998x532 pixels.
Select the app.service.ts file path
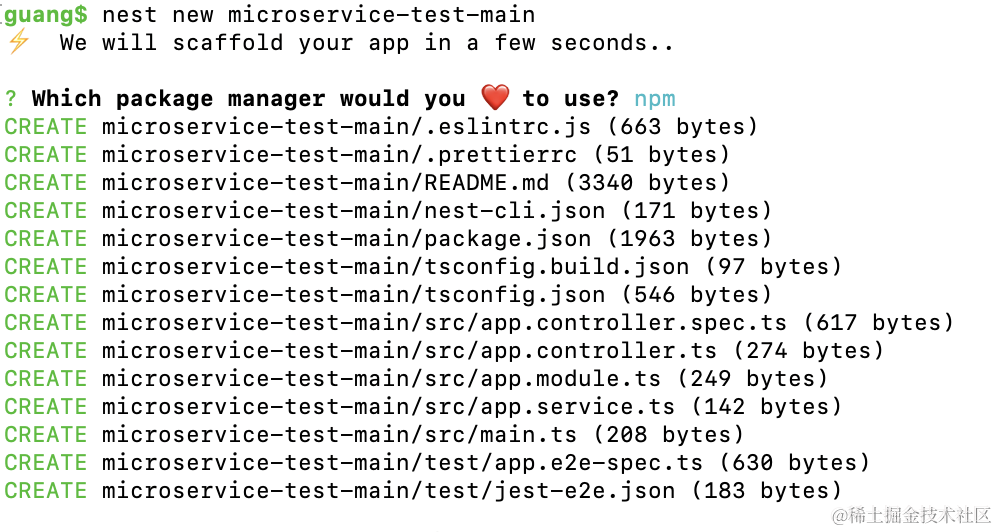coord(388,407)
